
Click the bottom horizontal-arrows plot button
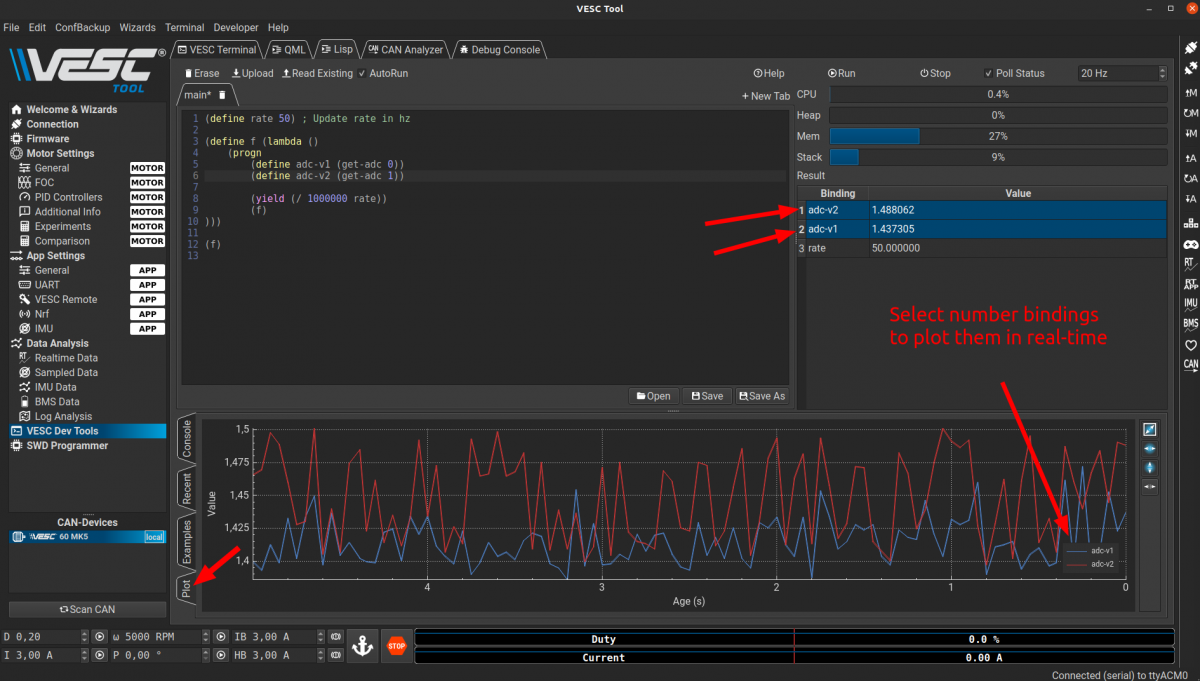(x=1150, y=487)
